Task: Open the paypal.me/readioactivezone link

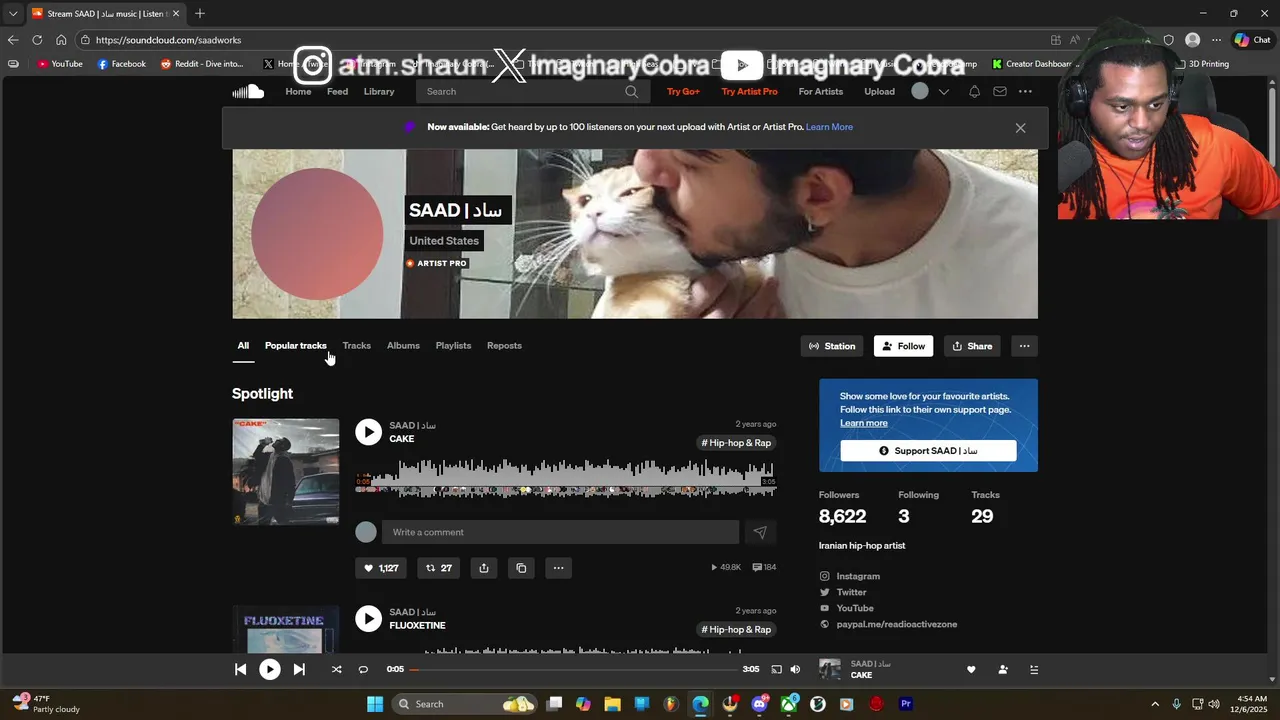Action: pos(896,624)
